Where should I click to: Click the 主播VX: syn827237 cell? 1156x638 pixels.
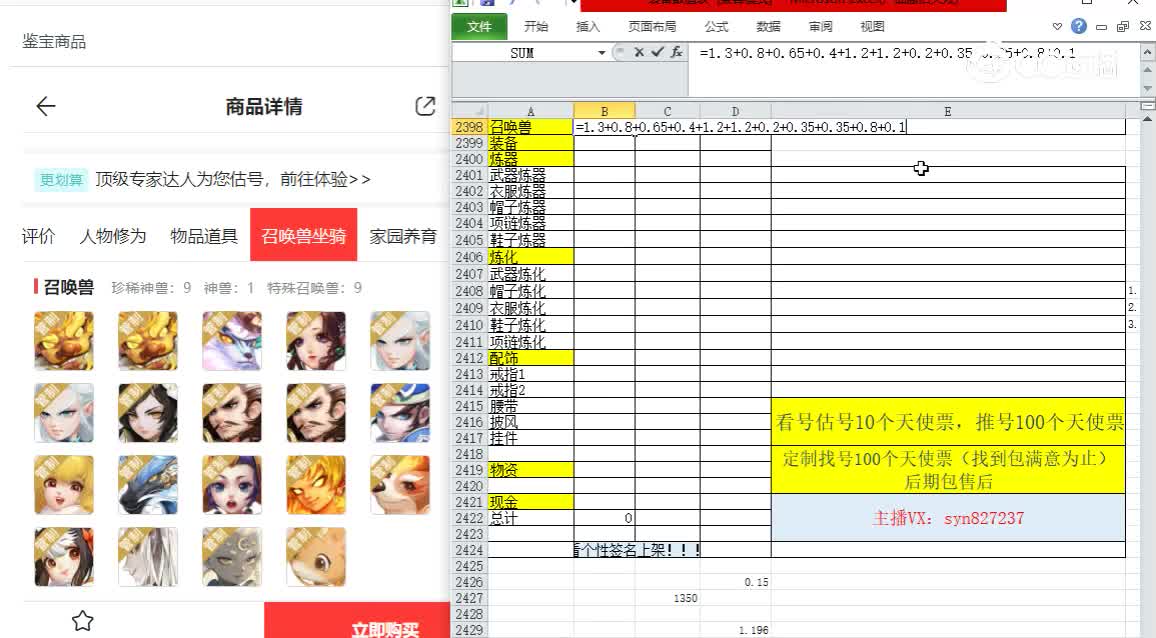click(x=948, y=518)
